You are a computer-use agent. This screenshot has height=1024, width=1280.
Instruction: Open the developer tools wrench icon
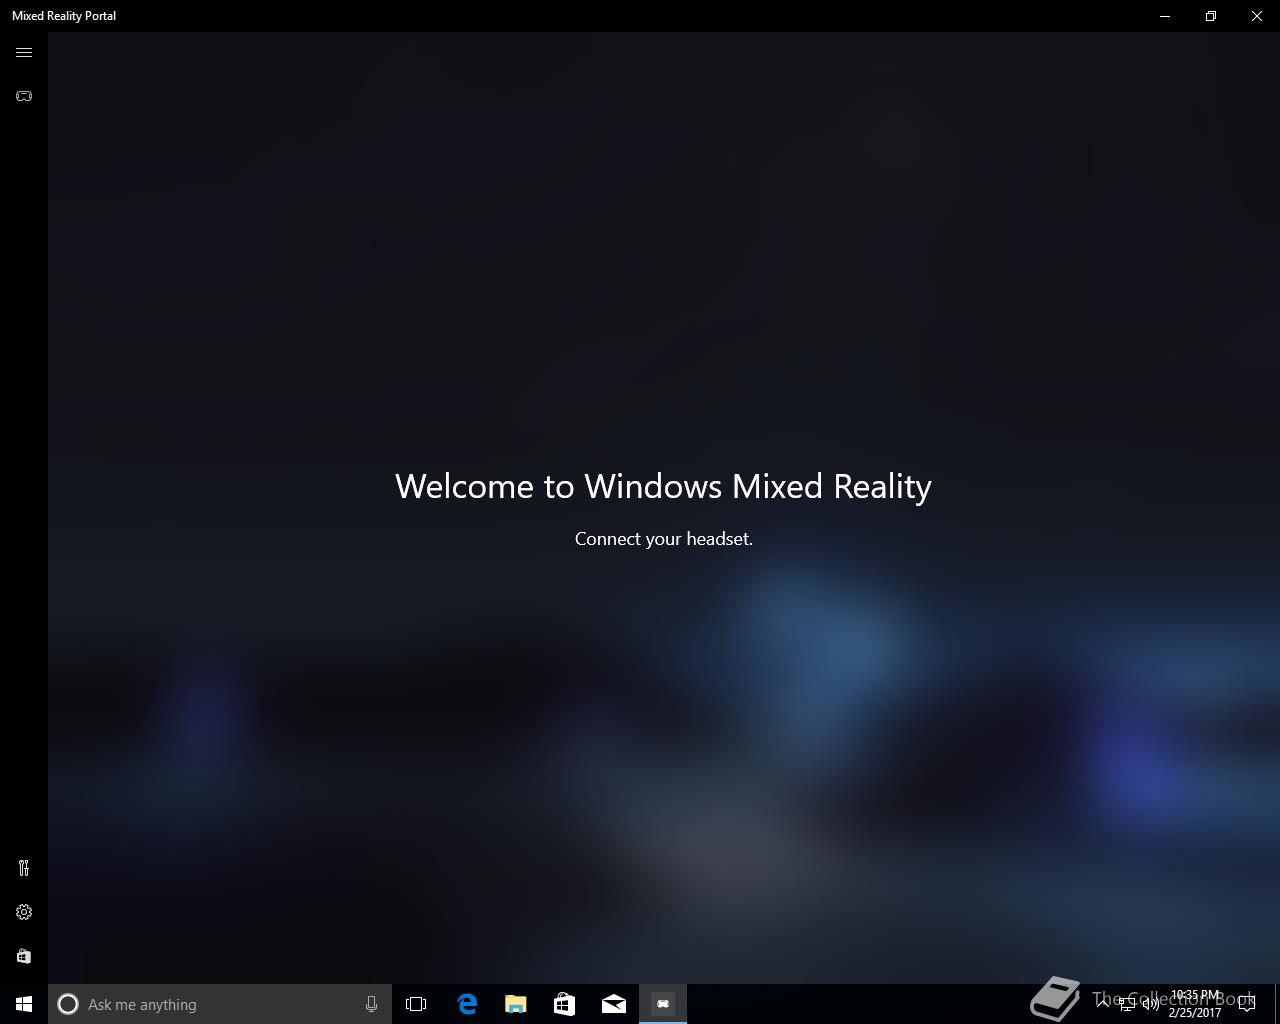[x=24, y=868]
